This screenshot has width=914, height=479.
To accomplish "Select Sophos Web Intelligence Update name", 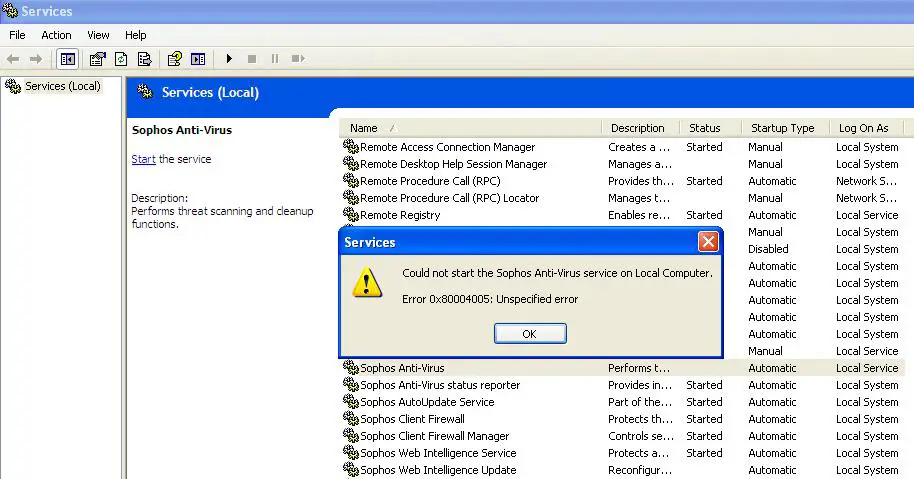I will click(438, 470).
